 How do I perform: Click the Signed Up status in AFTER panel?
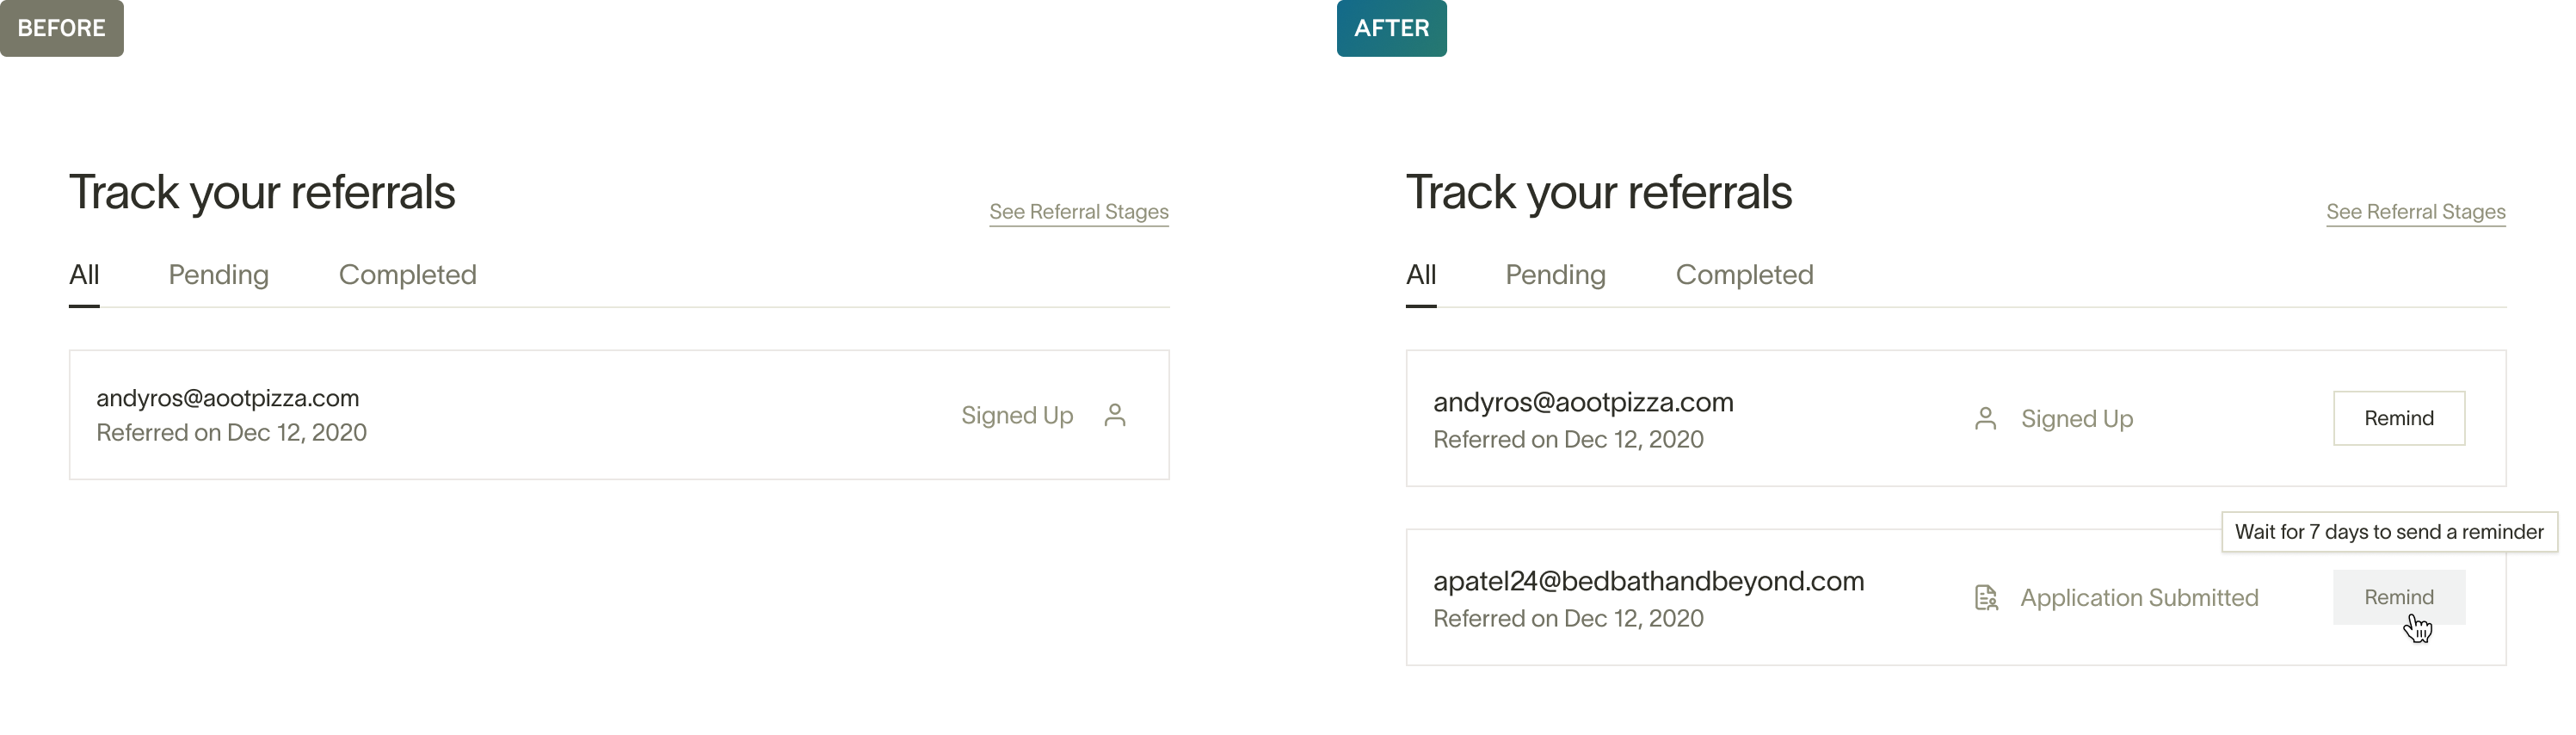2077,419
